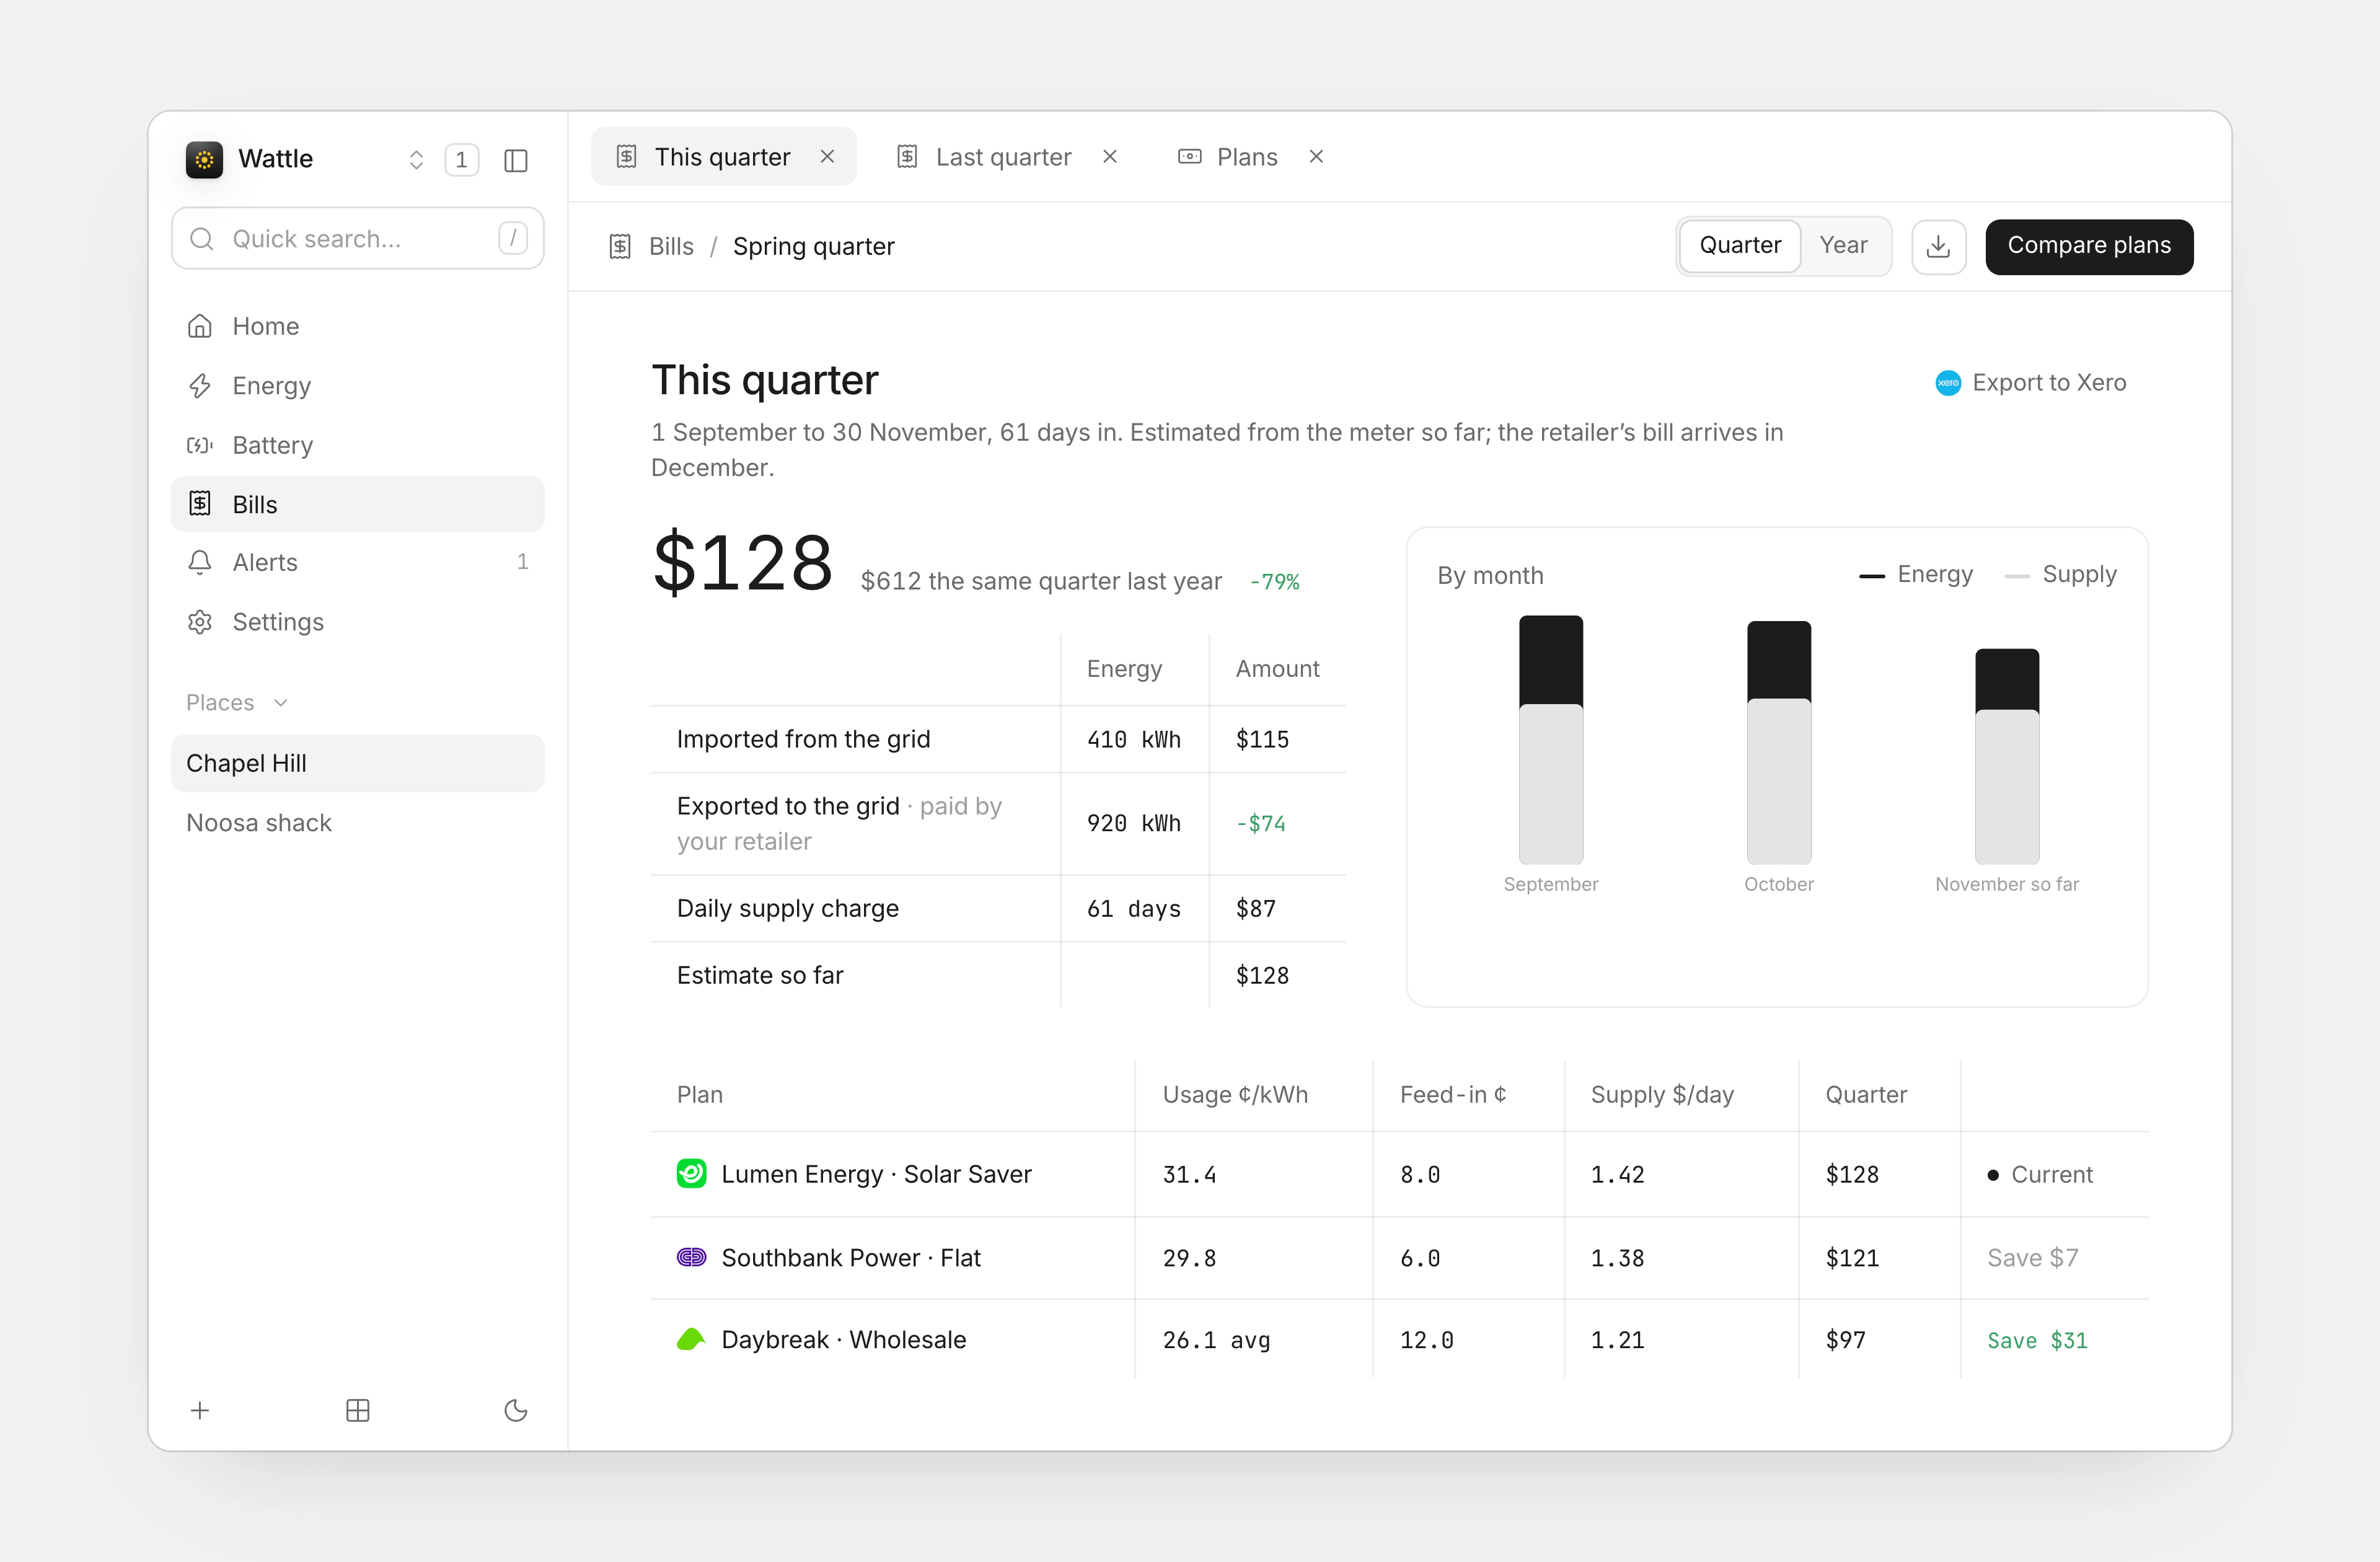Click the Energy legend entry in chart

point(1916,575)
